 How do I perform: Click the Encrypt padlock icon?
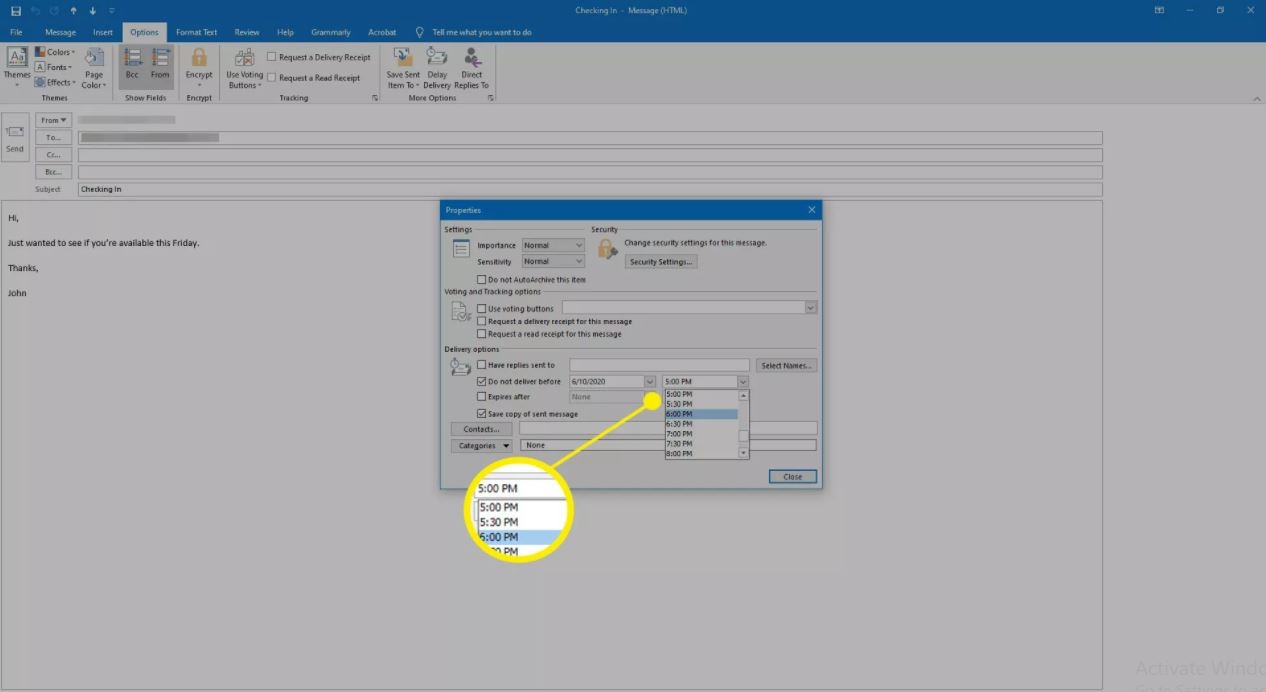coord(199,57)
